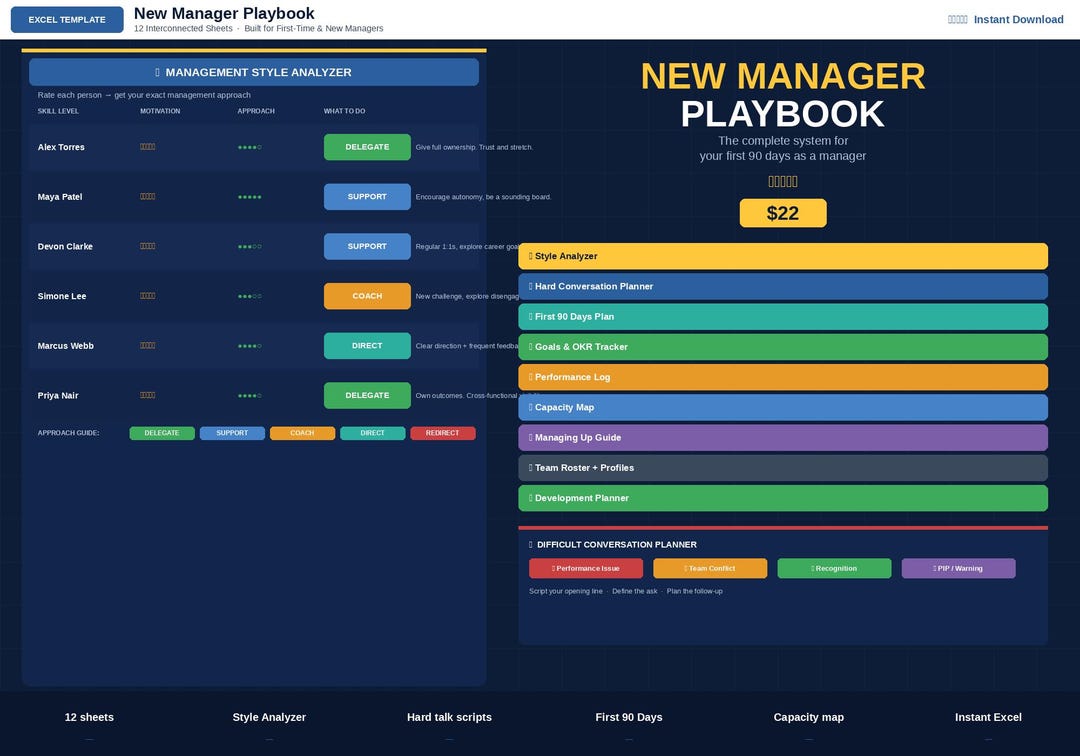Click the DELEGATE button in Alex Torres's row

coord(367,147)
